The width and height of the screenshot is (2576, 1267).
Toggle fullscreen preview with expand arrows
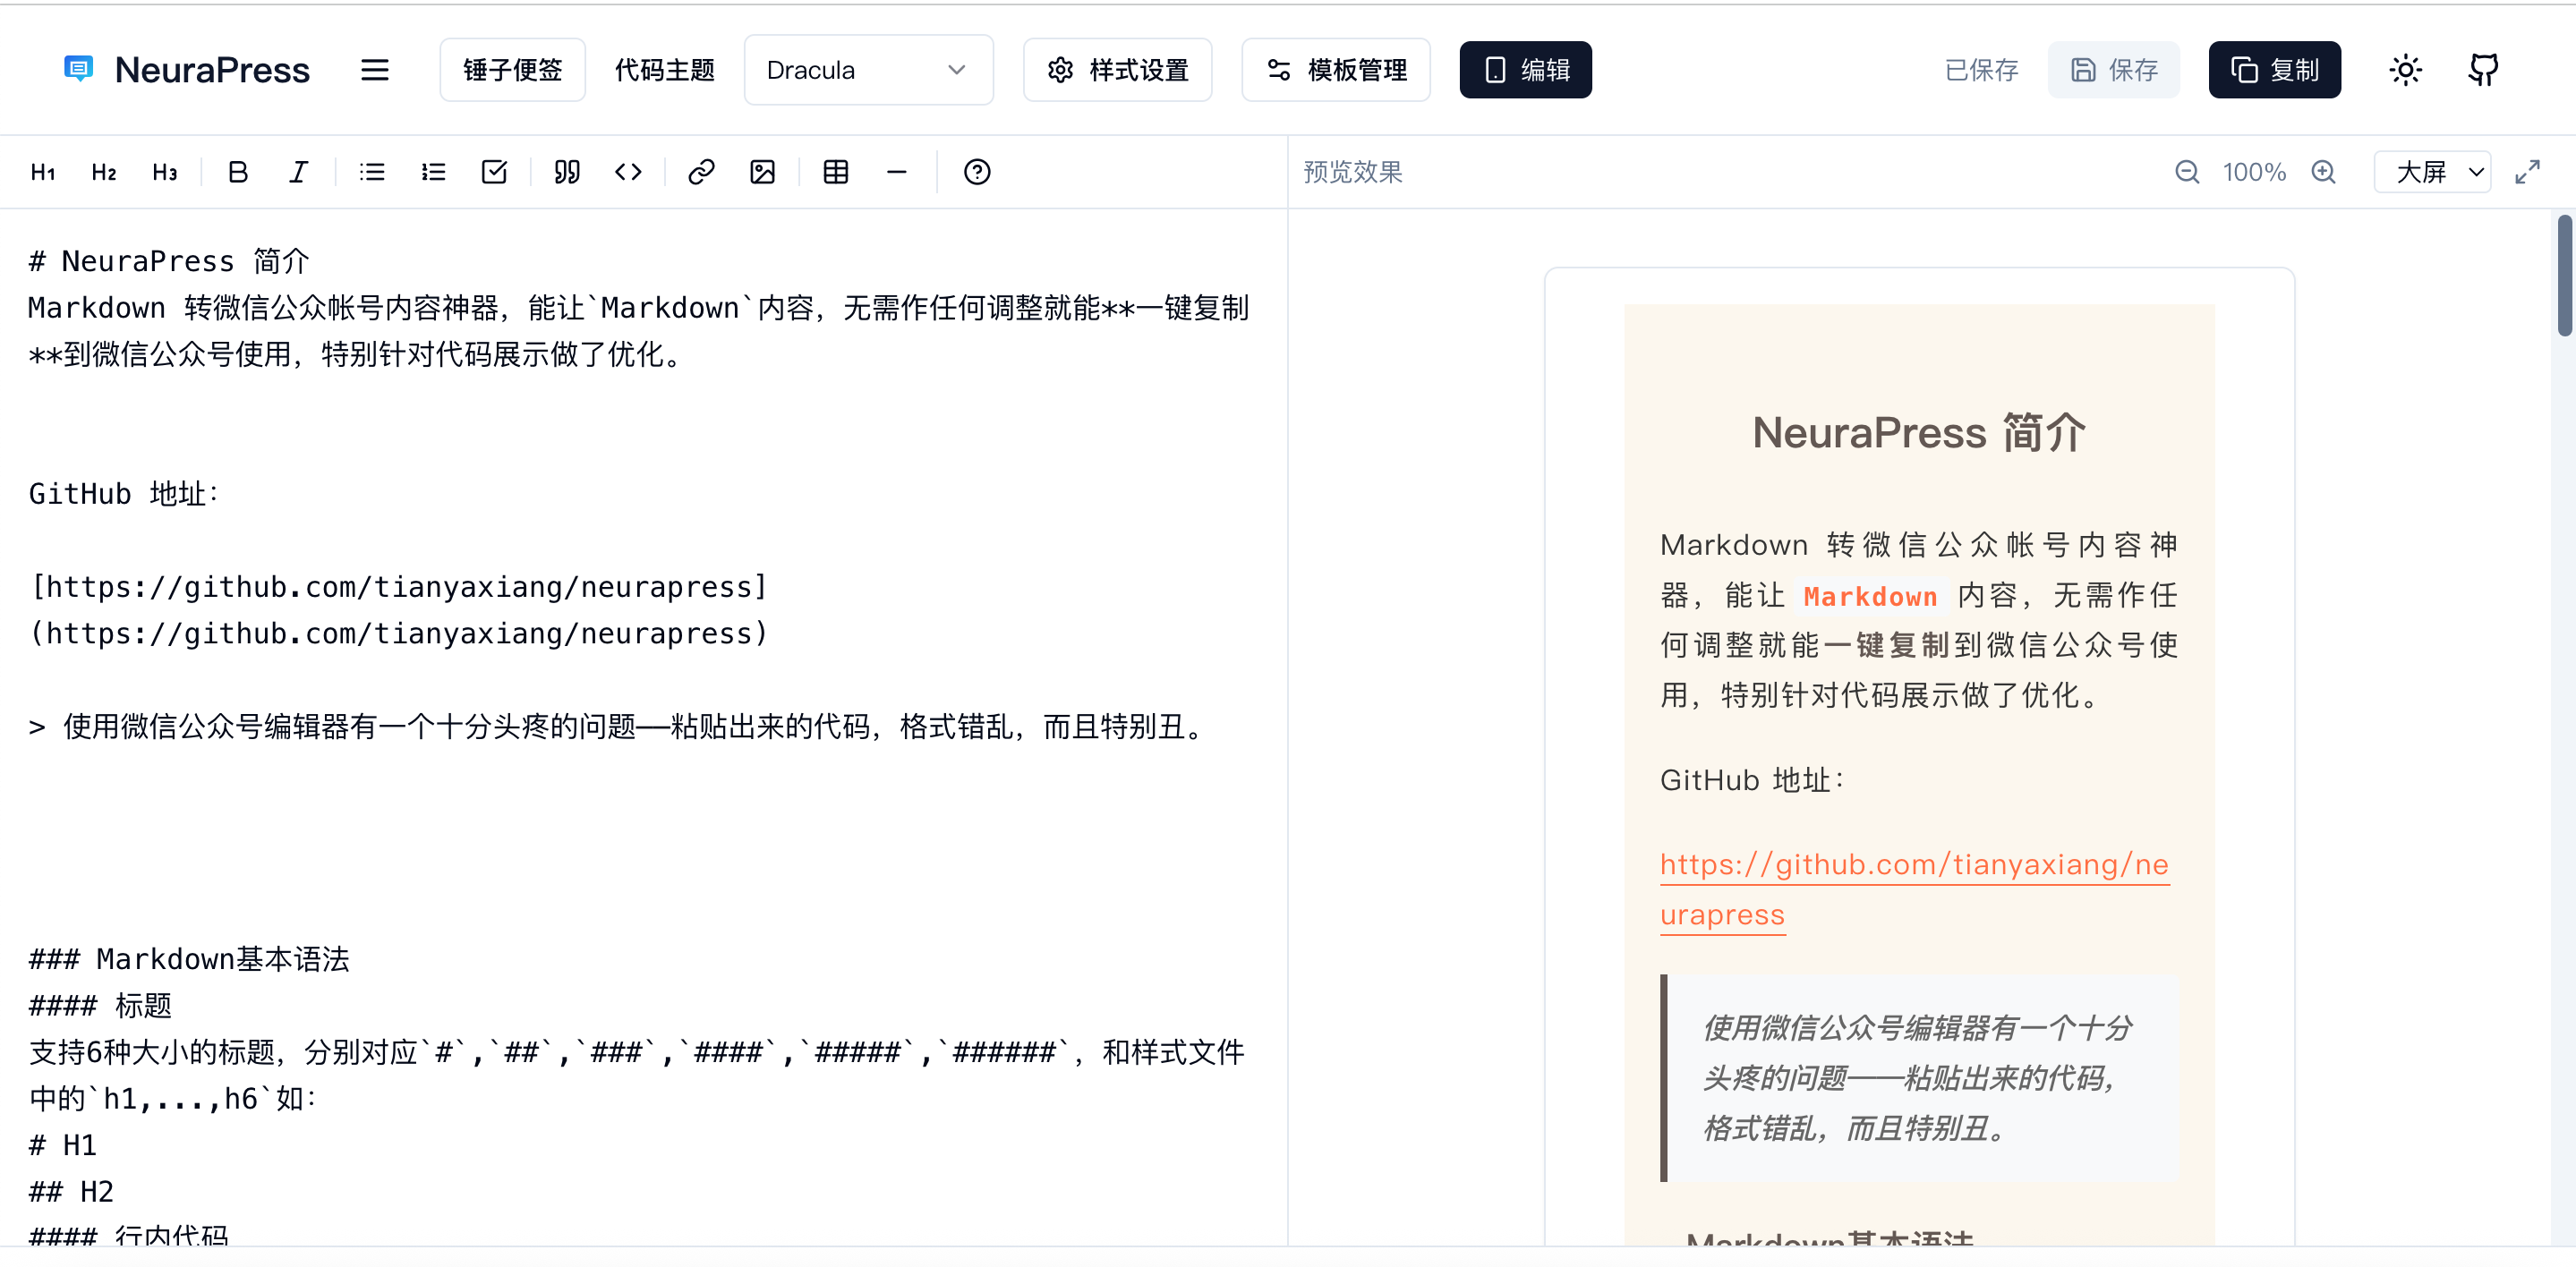point(2527,172)
